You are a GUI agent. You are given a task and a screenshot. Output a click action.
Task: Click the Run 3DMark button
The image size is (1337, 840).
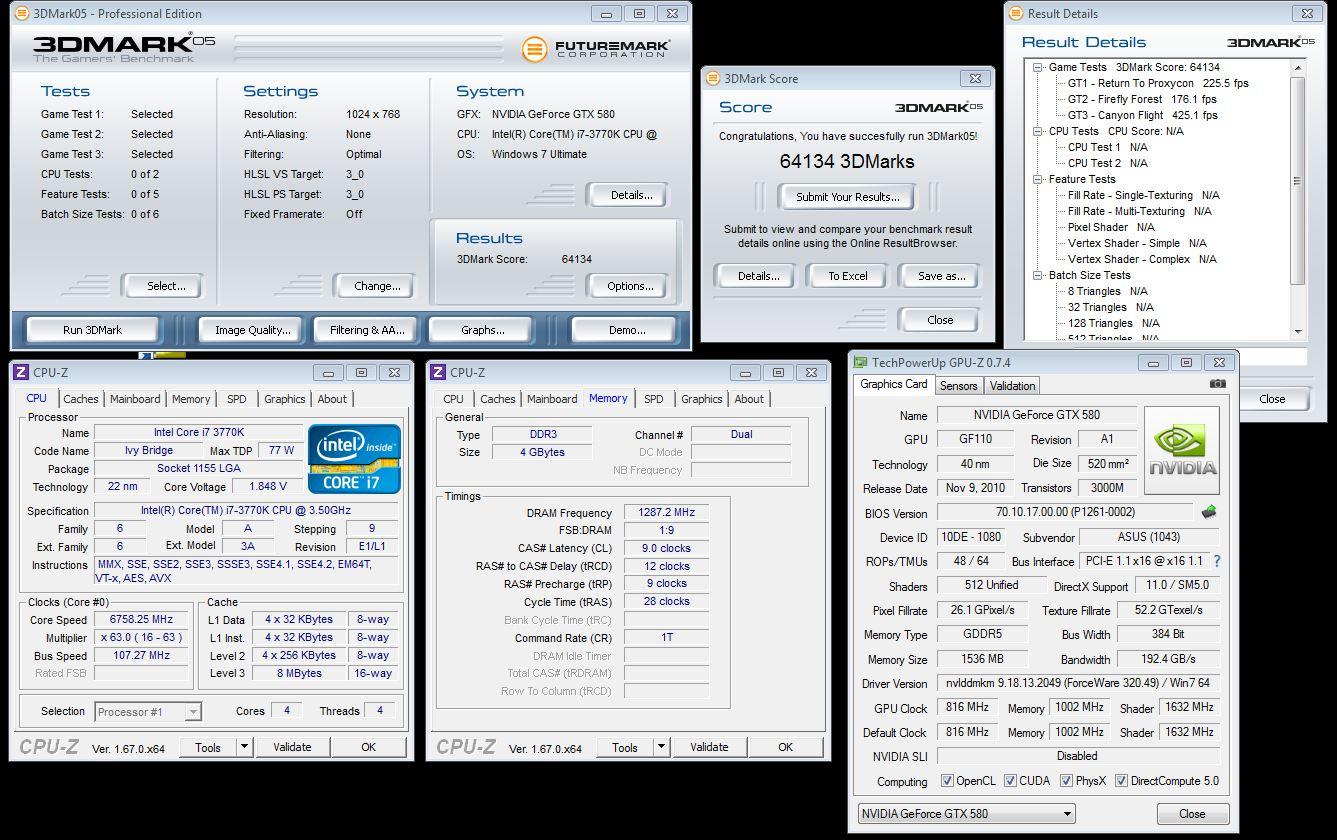point(92,330)
